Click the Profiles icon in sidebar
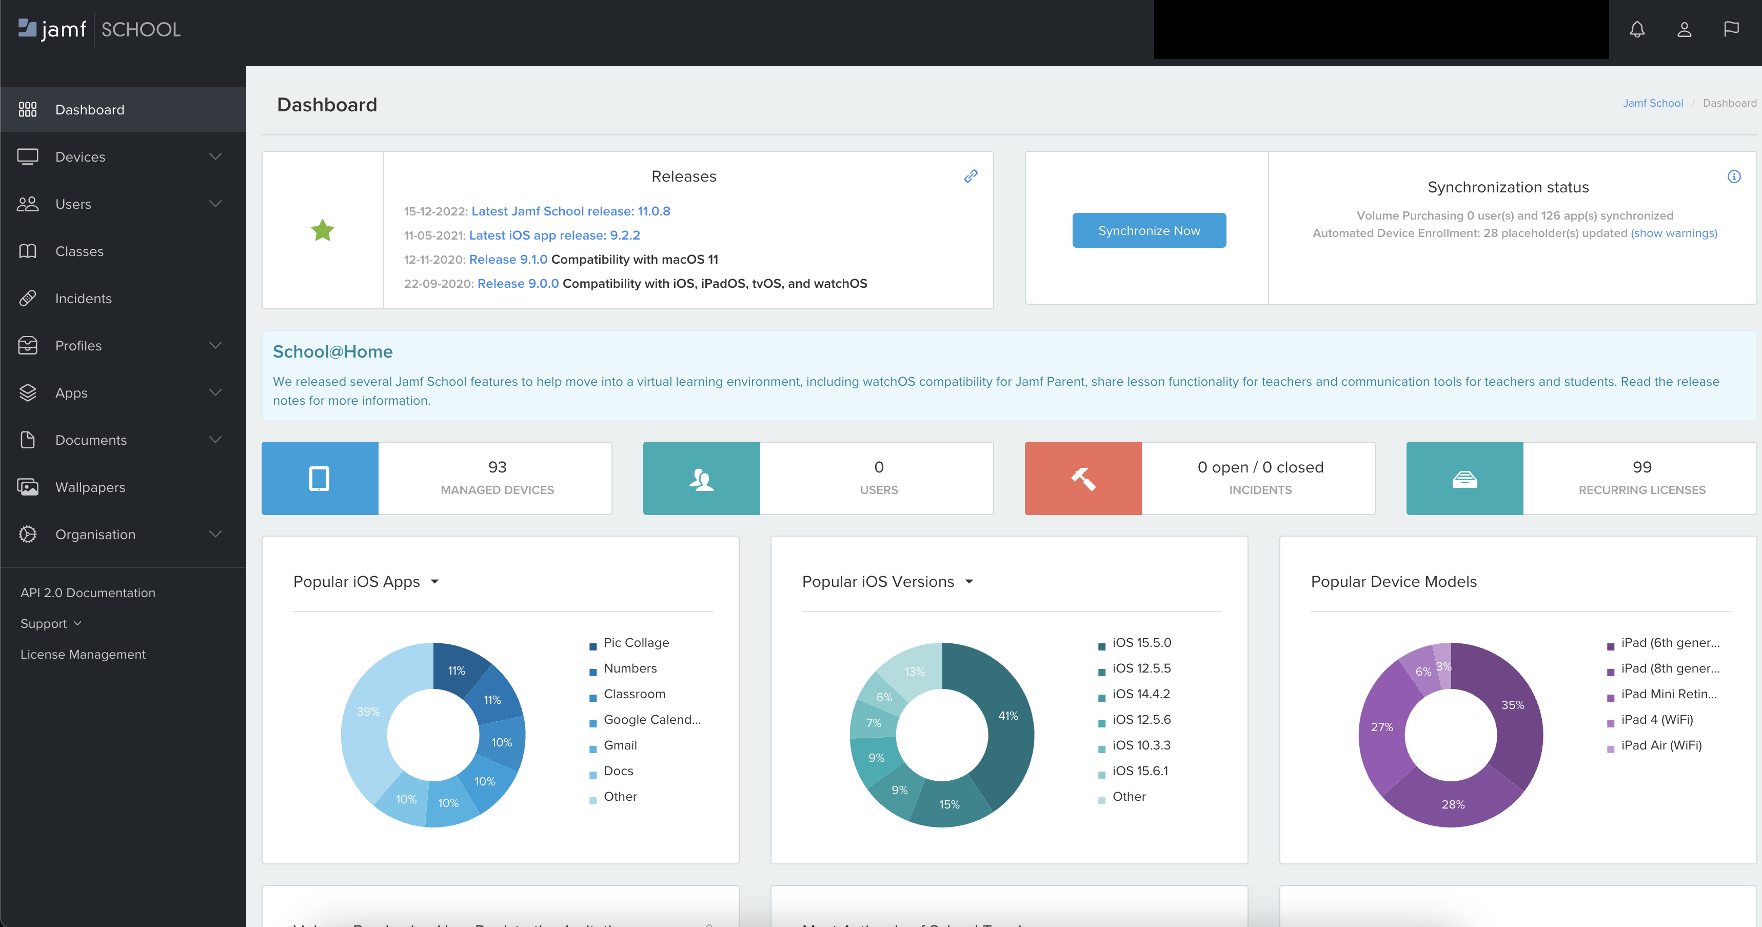The width and height of the screenshot is (1762, 927). pyautogui.click(x=28, y=345)
